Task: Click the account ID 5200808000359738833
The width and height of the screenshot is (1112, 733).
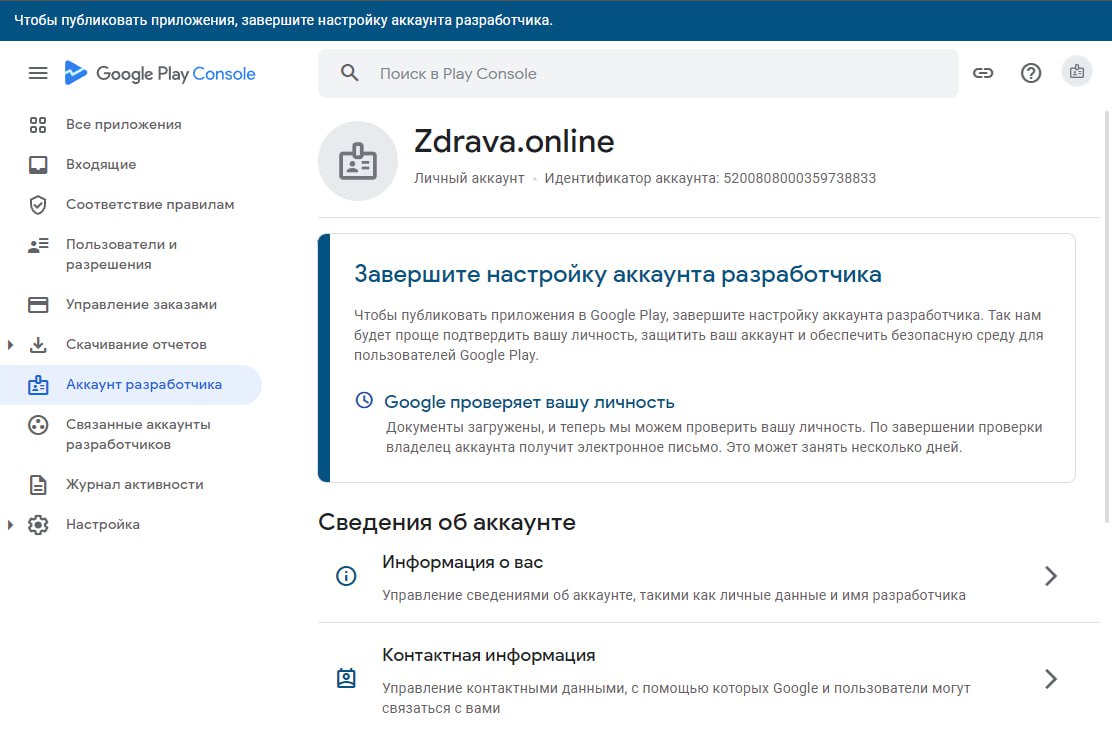Action: [x=799, y=179]
